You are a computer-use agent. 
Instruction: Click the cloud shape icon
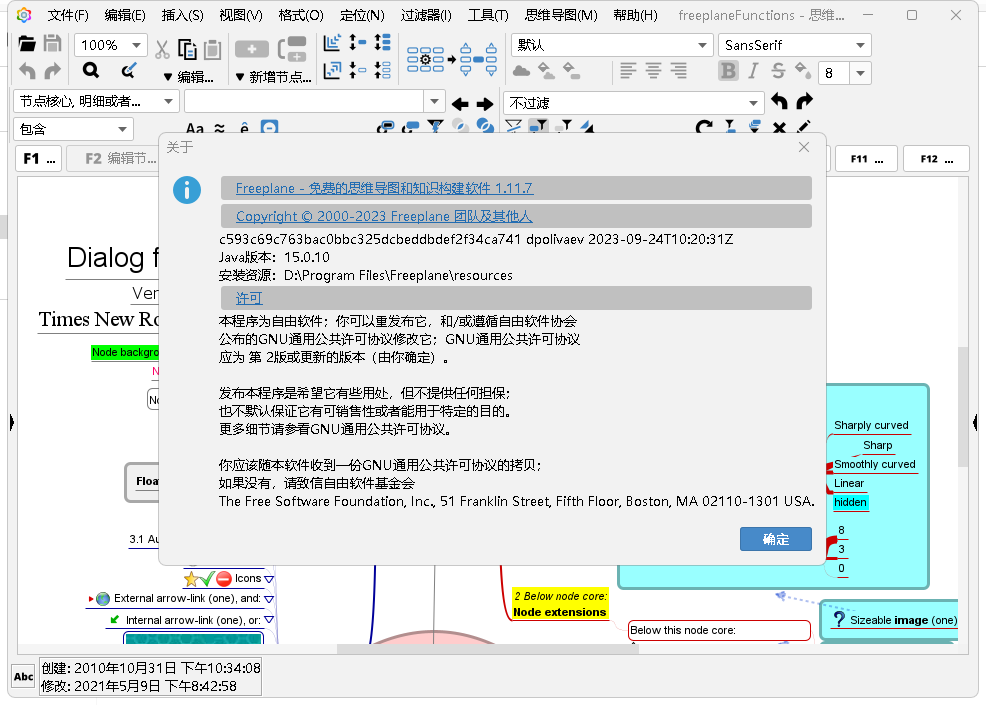[x=521, y=71]
